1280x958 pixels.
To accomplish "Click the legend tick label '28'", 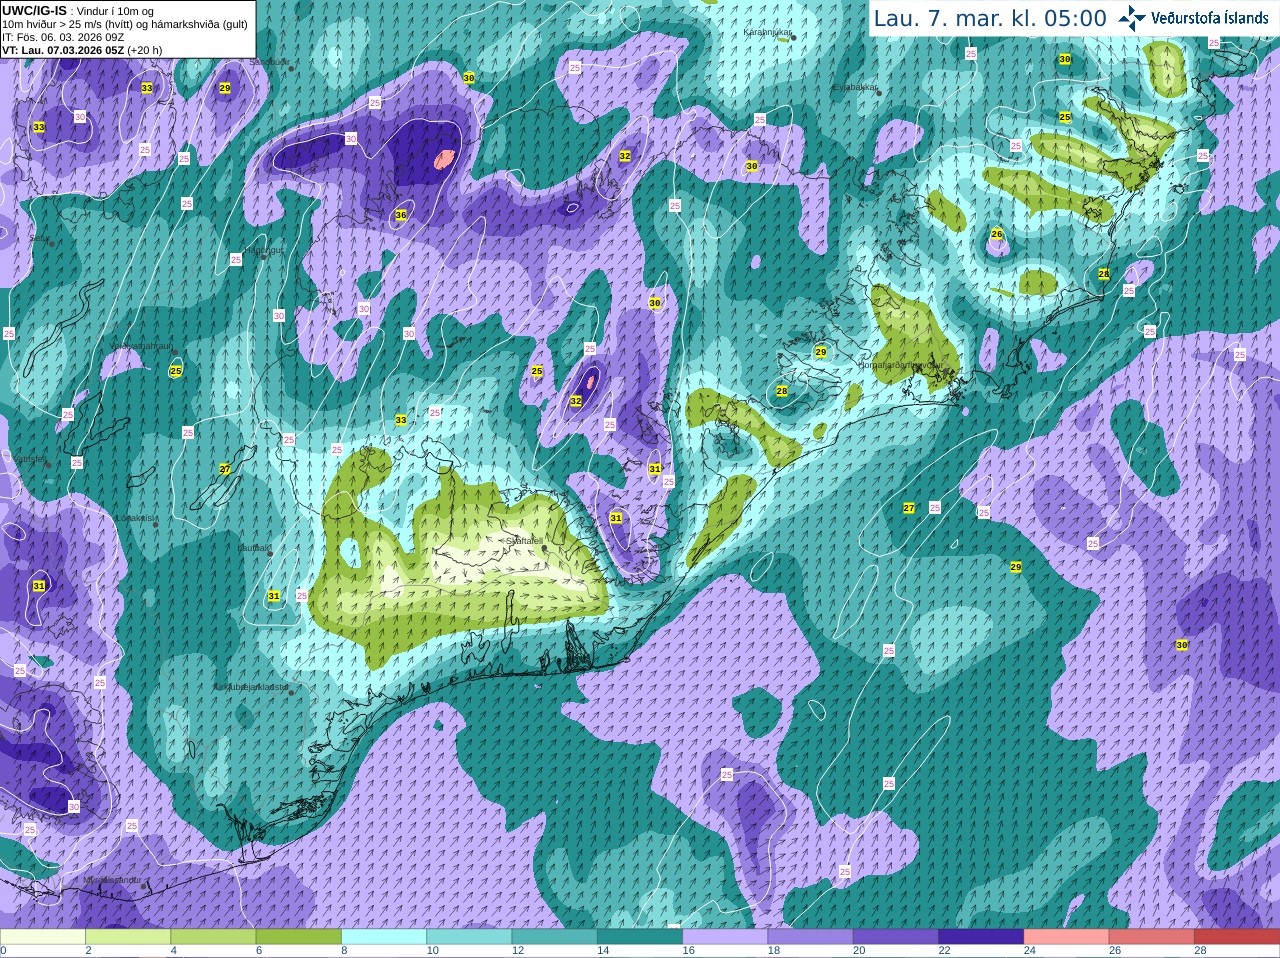I will tap(1200, 951).
